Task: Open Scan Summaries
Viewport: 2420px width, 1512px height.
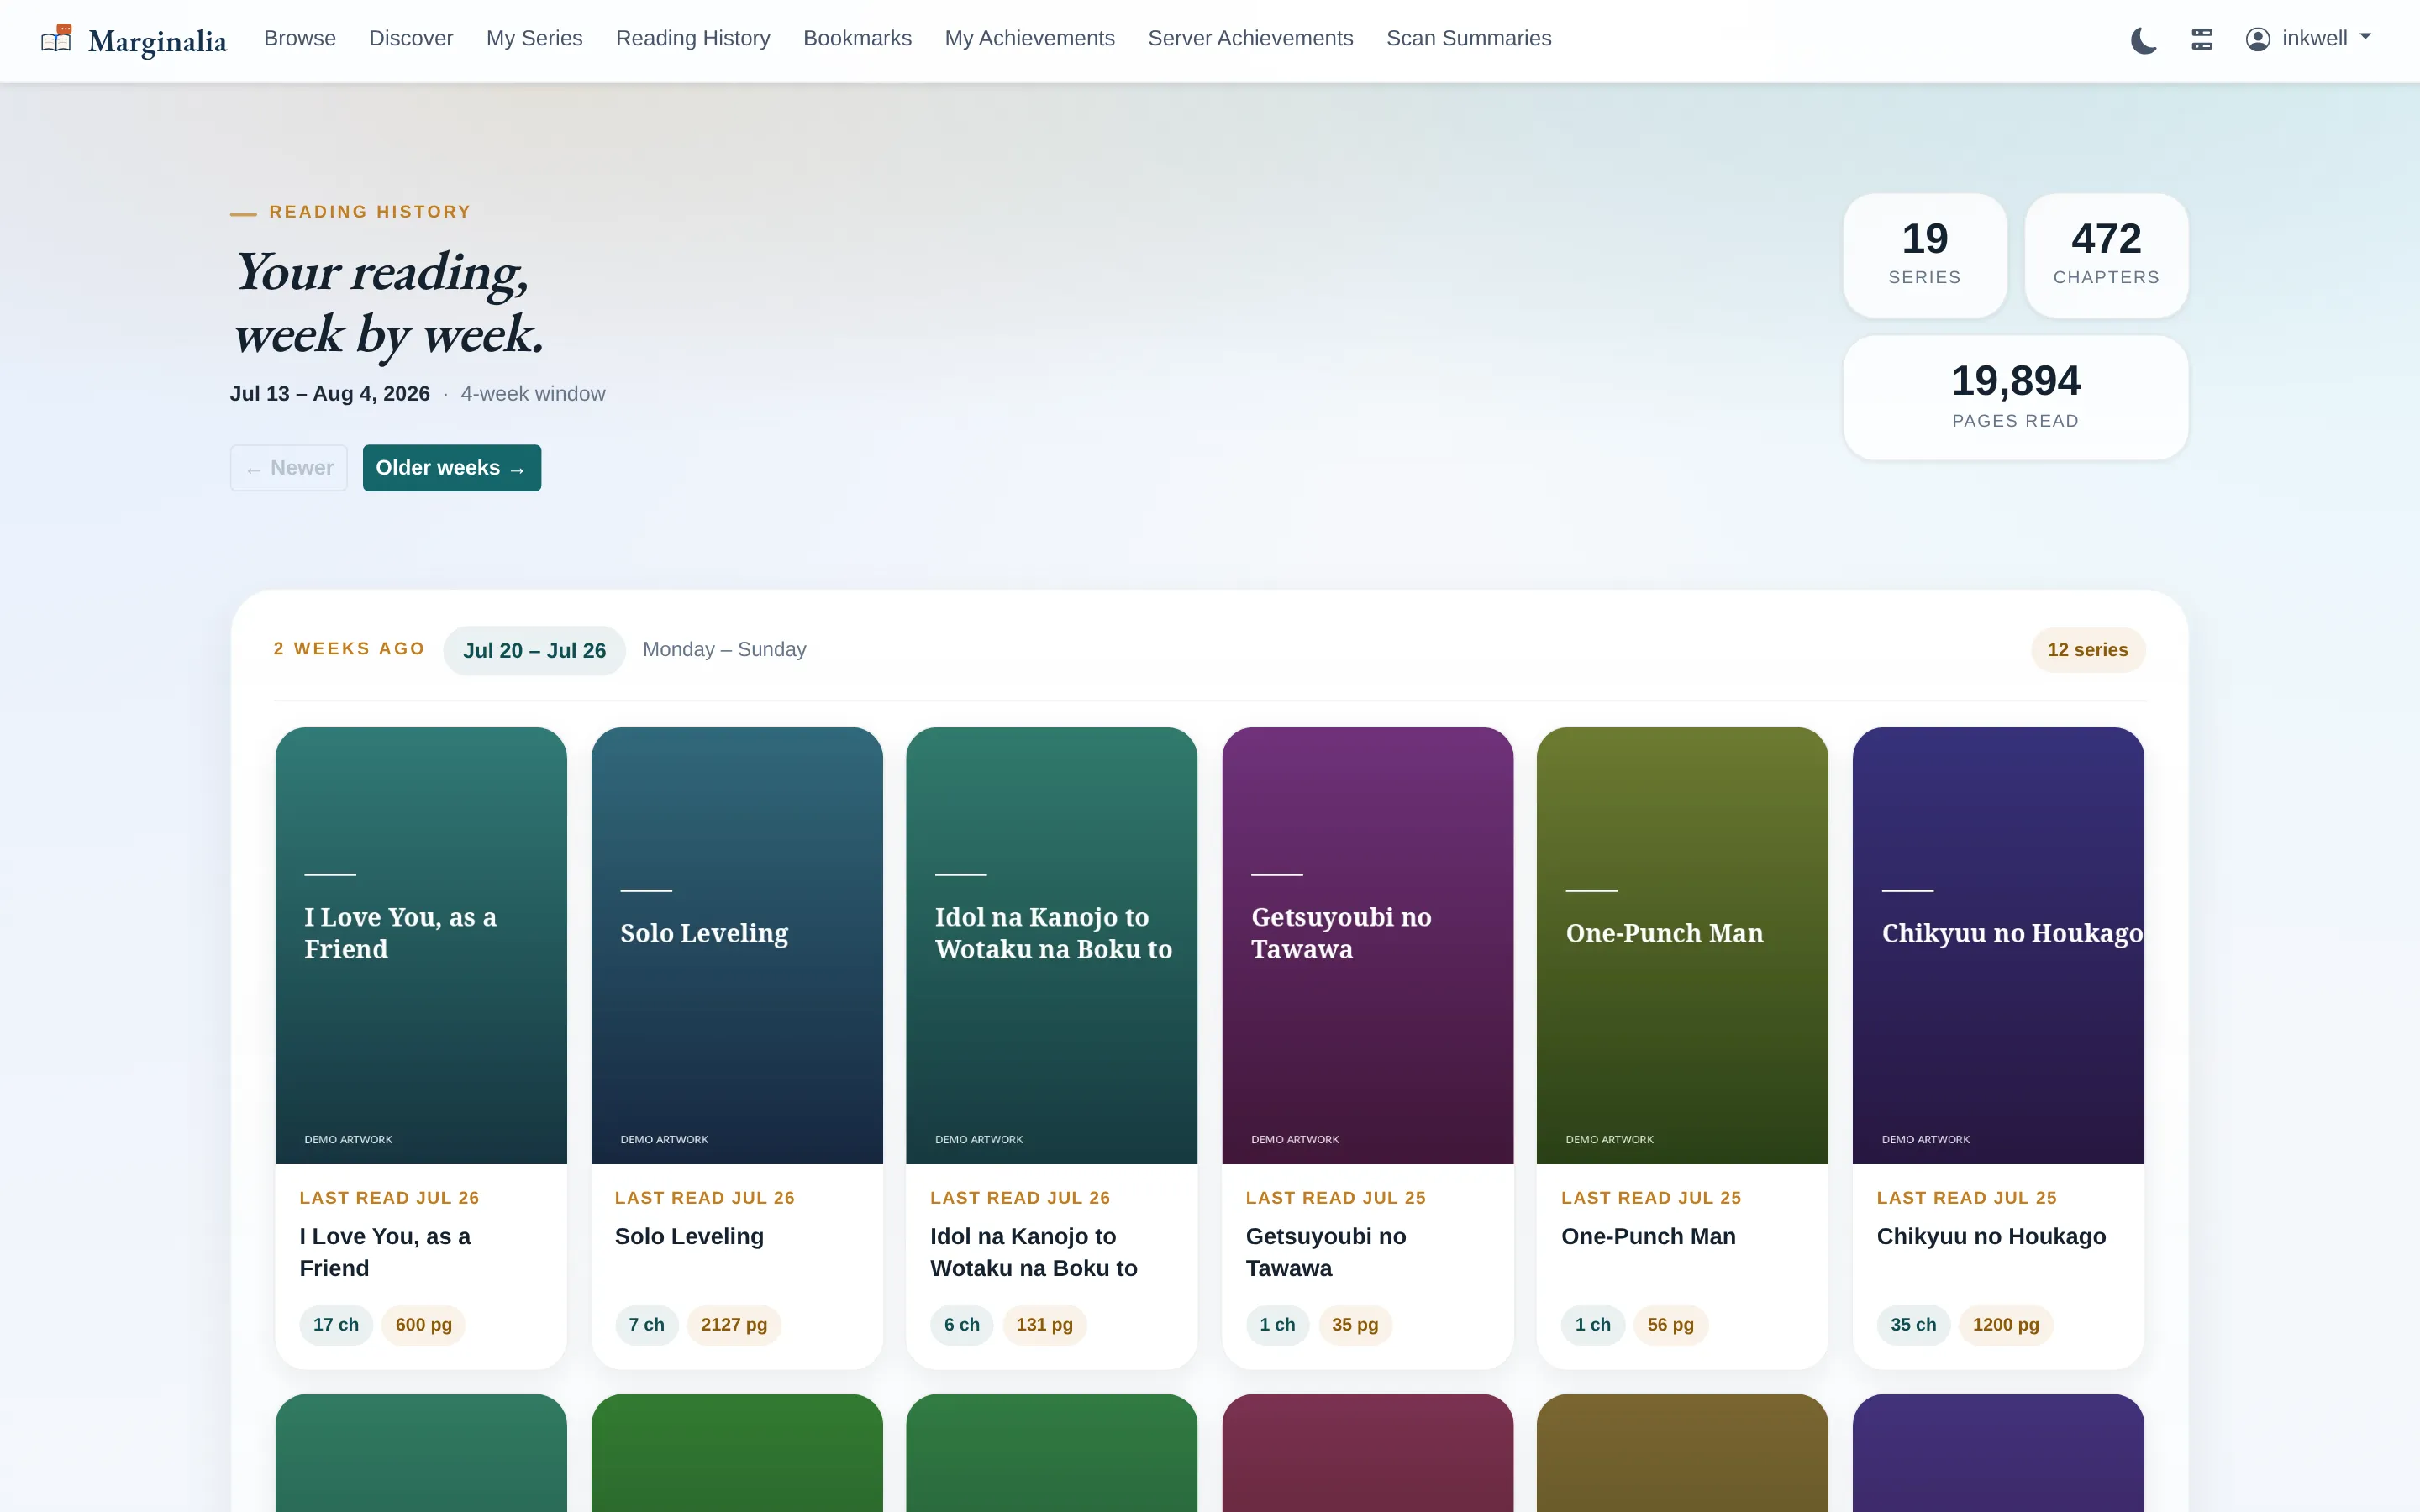Action: pyautogui.click(x=1468, y=38)
